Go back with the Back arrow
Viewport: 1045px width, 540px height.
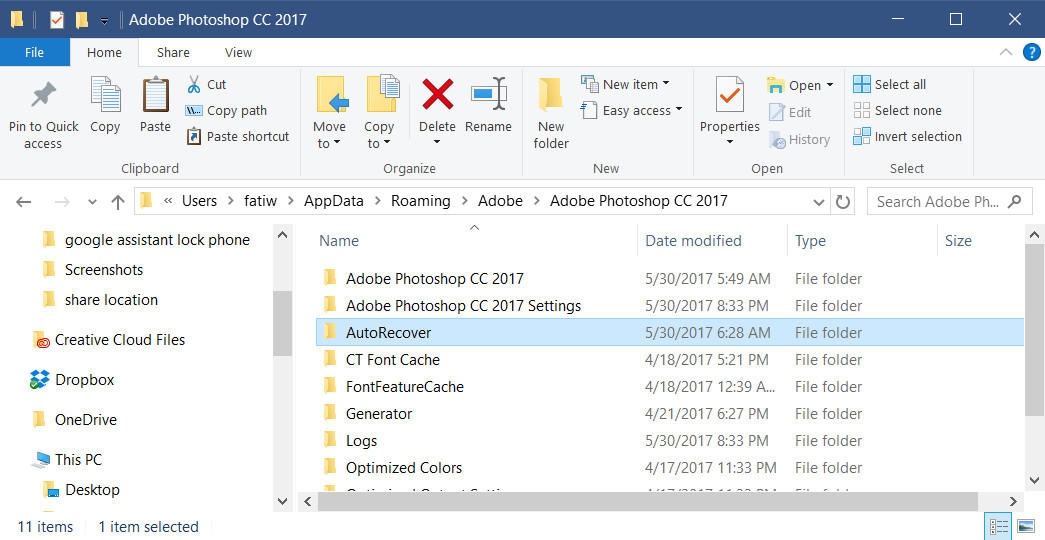tap(23, 201)
